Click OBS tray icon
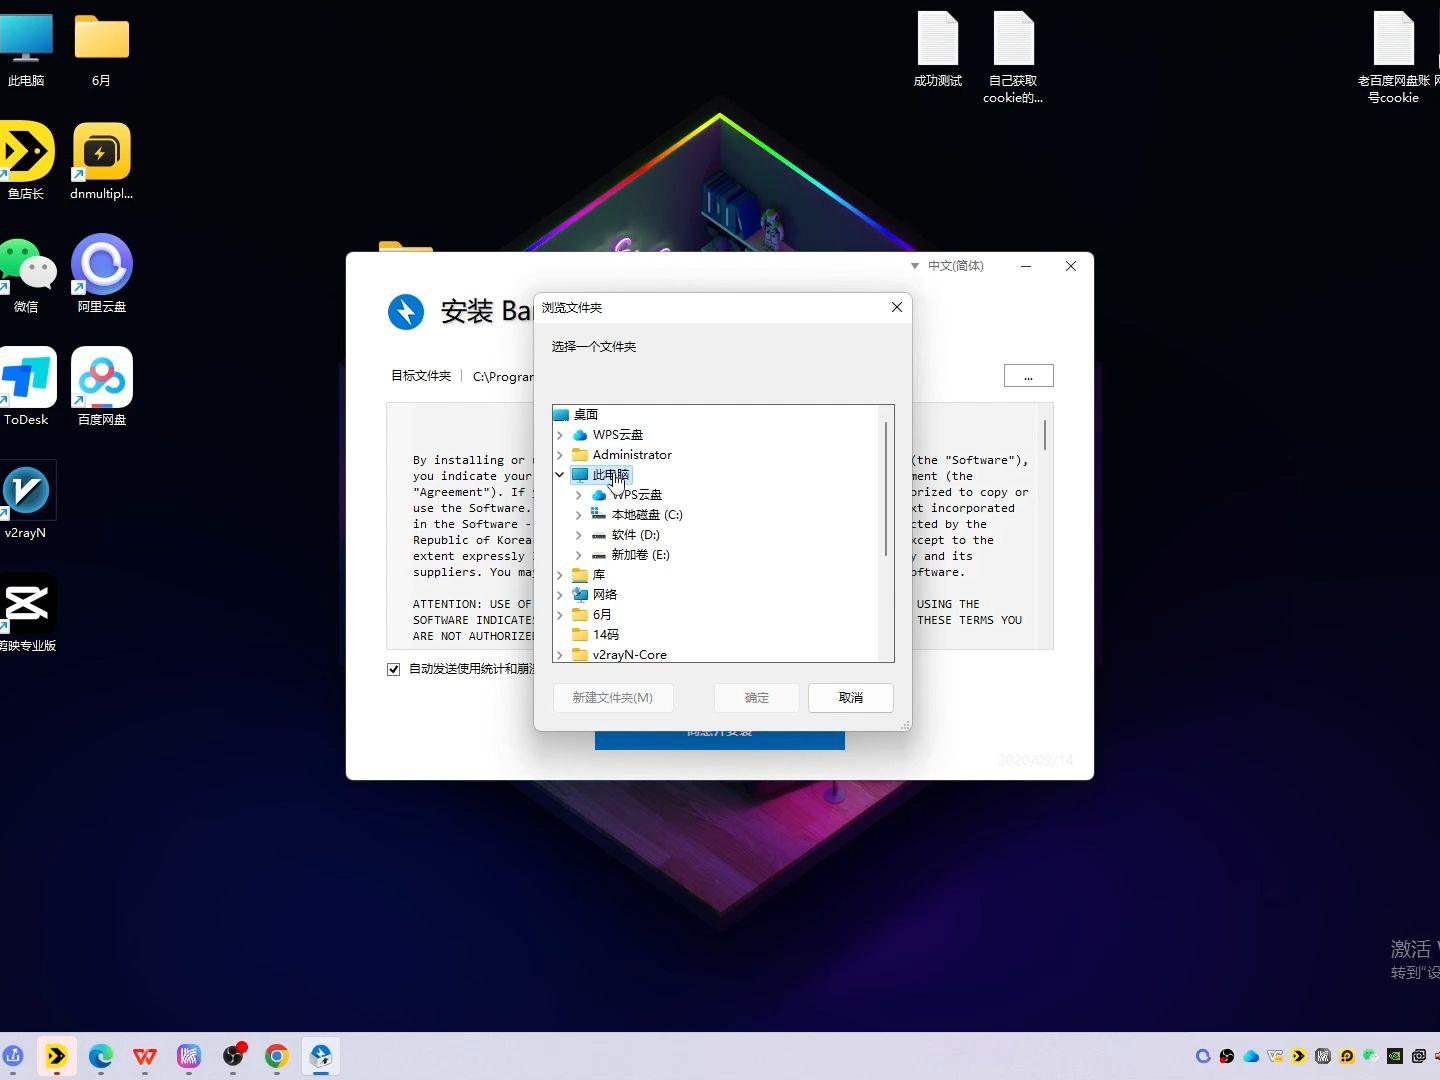 point(1227,1056)
